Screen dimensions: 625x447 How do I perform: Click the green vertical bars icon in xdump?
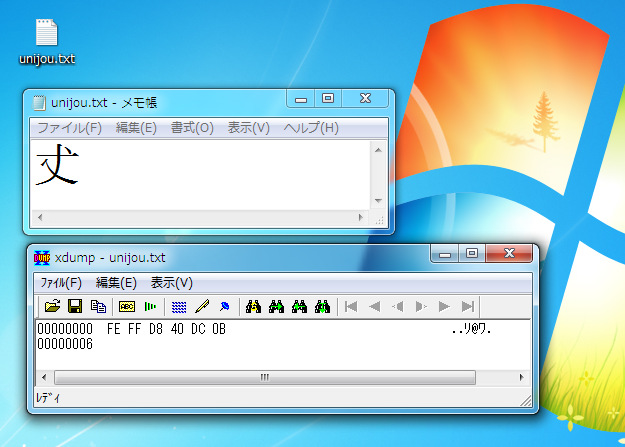(x=150, y=306)
